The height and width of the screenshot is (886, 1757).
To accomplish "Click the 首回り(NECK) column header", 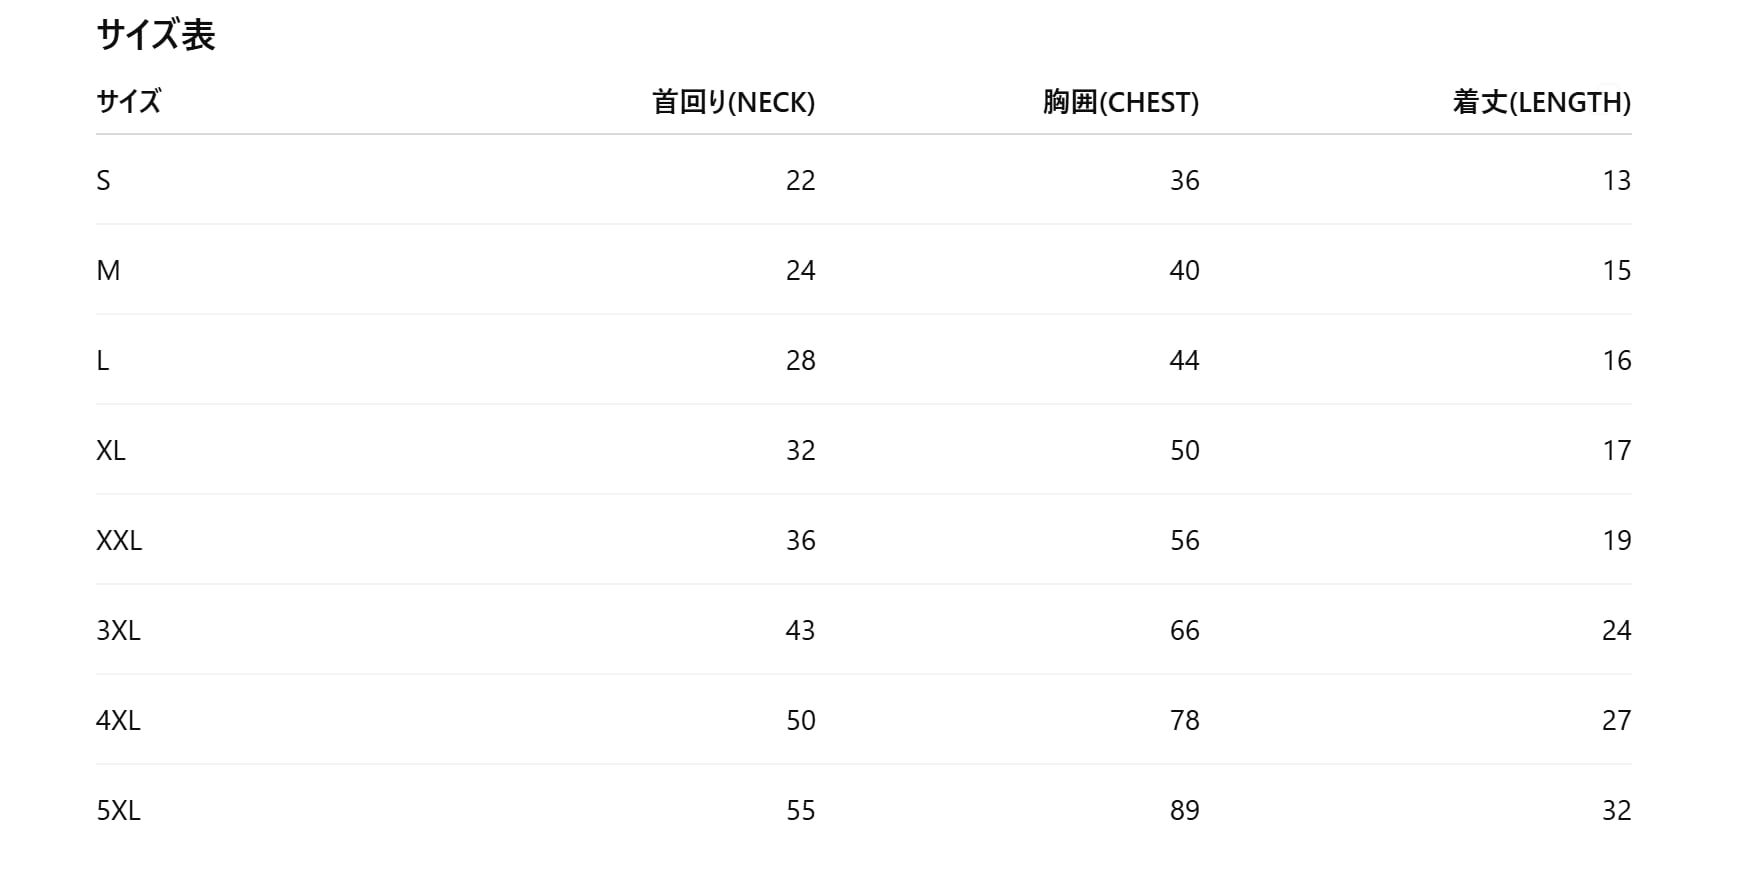I will pyautogui.click(x=733, y=102).
